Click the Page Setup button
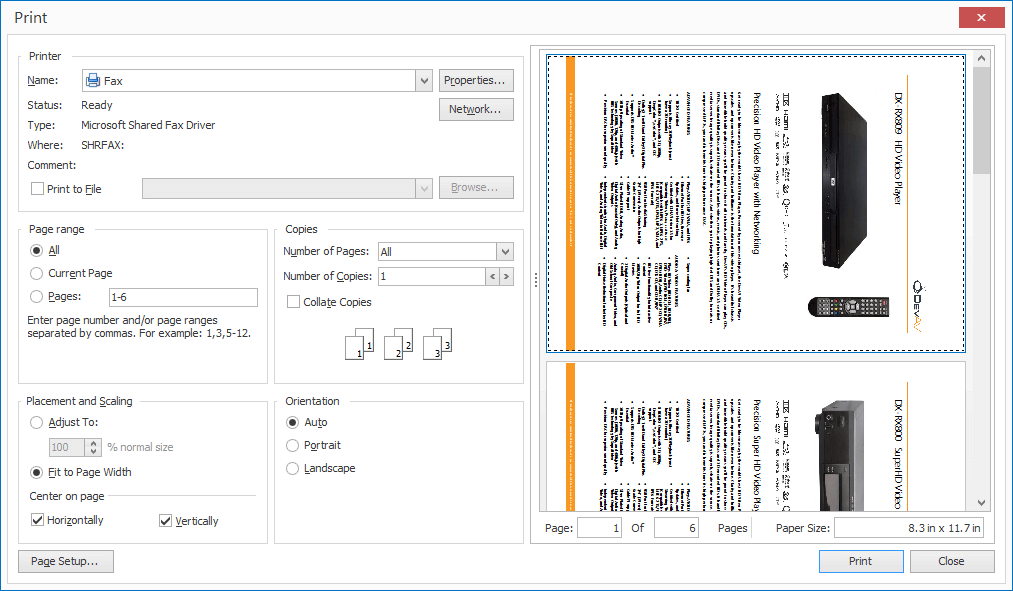The width and height of the screenshot is (1013, 591). pyautogui.click(x=65, y=562)
